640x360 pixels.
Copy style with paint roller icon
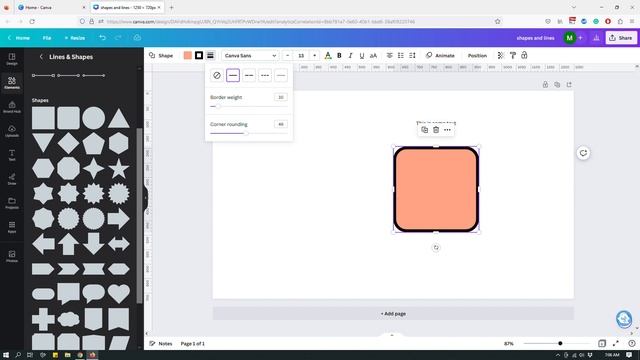(513, 56)
